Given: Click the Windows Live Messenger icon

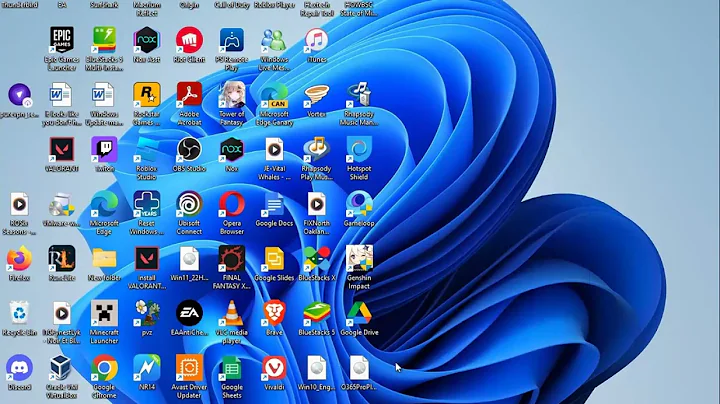Looking at the screenshot, I should [274, 40].
